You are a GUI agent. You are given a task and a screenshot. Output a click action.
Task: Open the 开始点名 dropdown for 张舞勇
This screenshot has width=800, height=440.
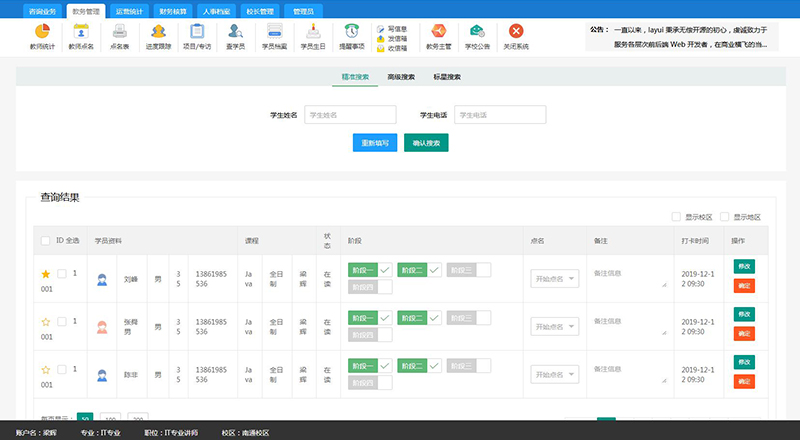[555, 327]
